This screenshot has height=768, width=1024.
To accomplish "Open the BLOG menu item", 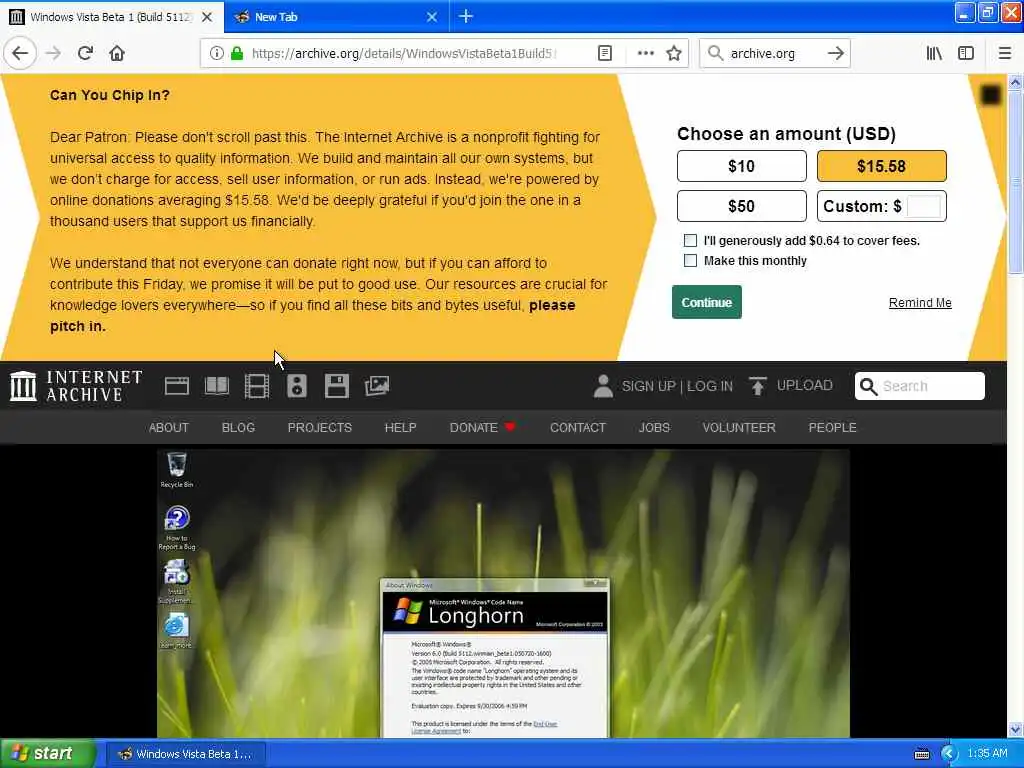I will click(238, 428).
